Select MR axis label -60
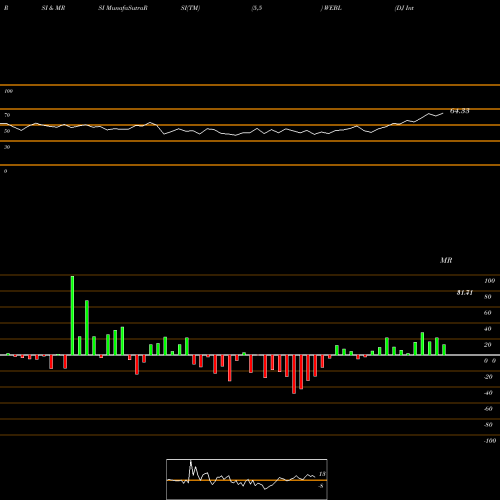This screenshot has height=500, width=500. click(488, 409)
